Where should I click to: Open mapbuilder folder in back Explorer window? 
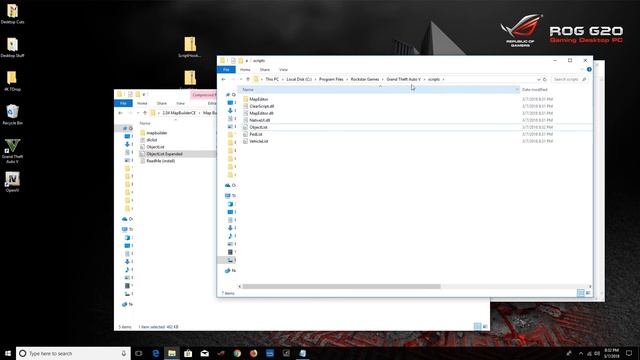(157, 133)
